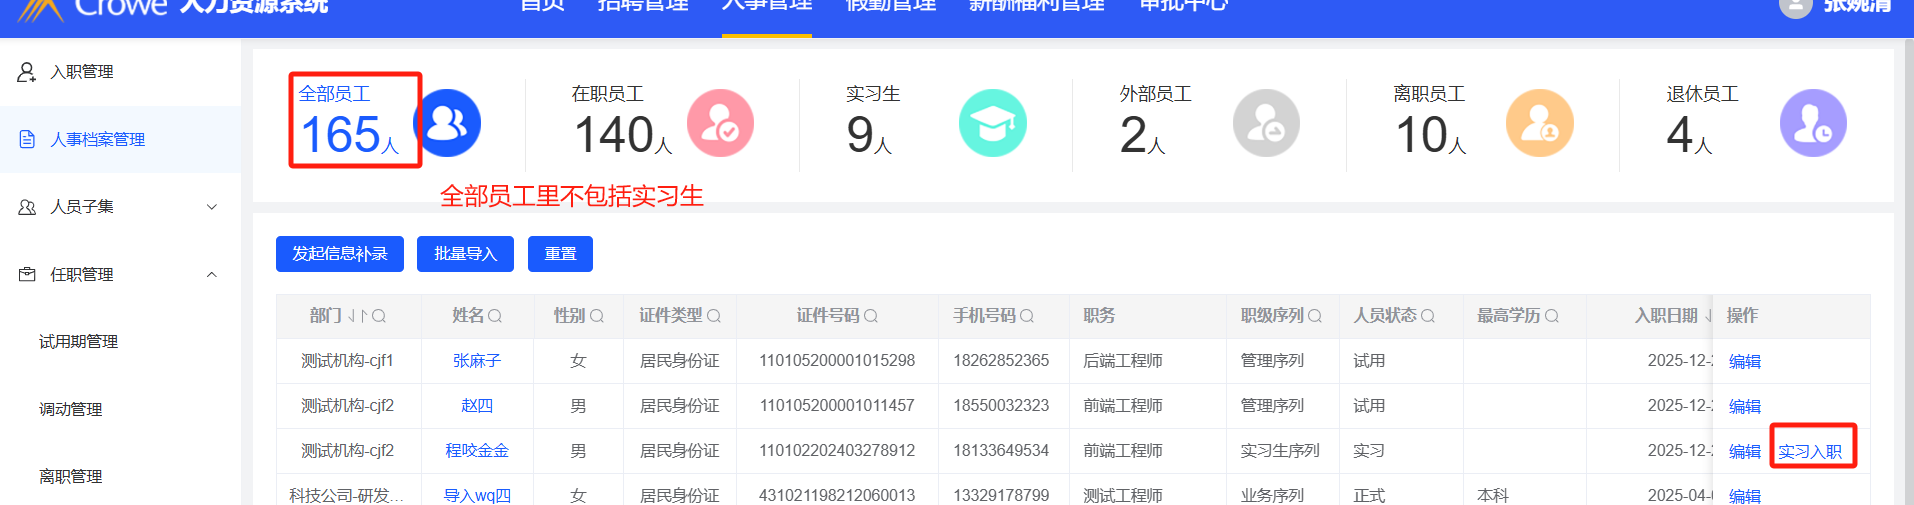Open 调动管理 in the sidebar
The height and width of the screenshot is (505, 1914).
[x=70, y=409]
